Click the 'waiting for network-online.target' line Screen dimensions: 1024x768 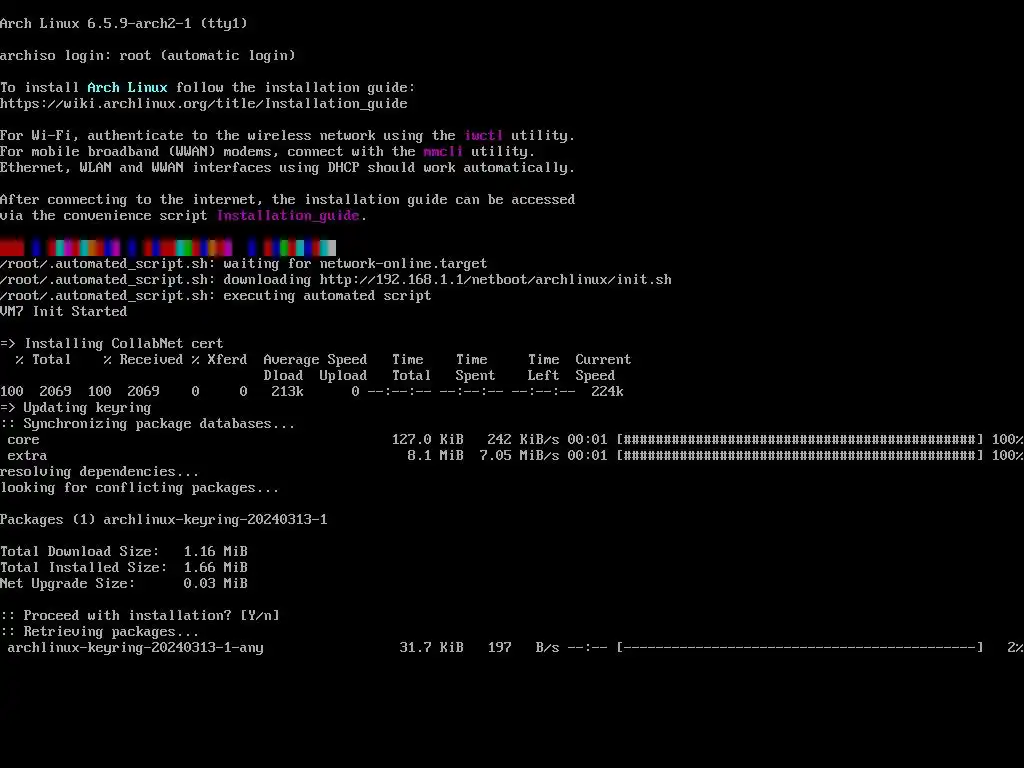(x=244, y=263)
